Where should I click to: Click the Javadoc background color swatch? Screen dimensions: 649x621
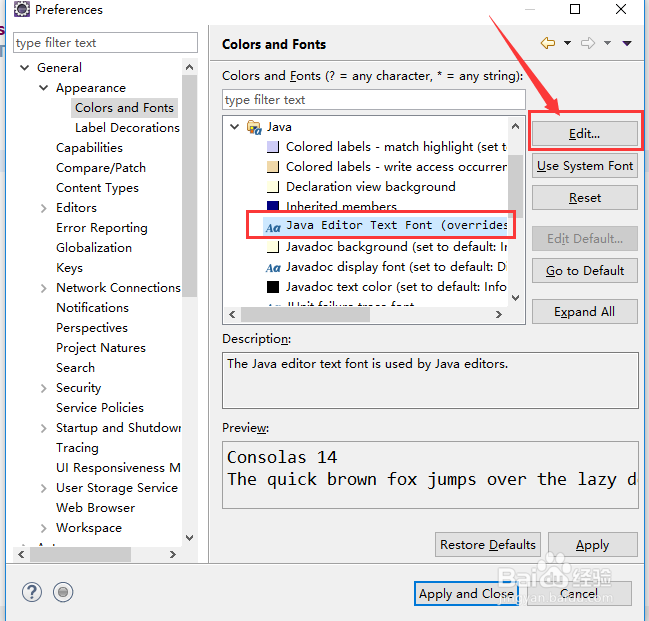[x=273, y=247]
